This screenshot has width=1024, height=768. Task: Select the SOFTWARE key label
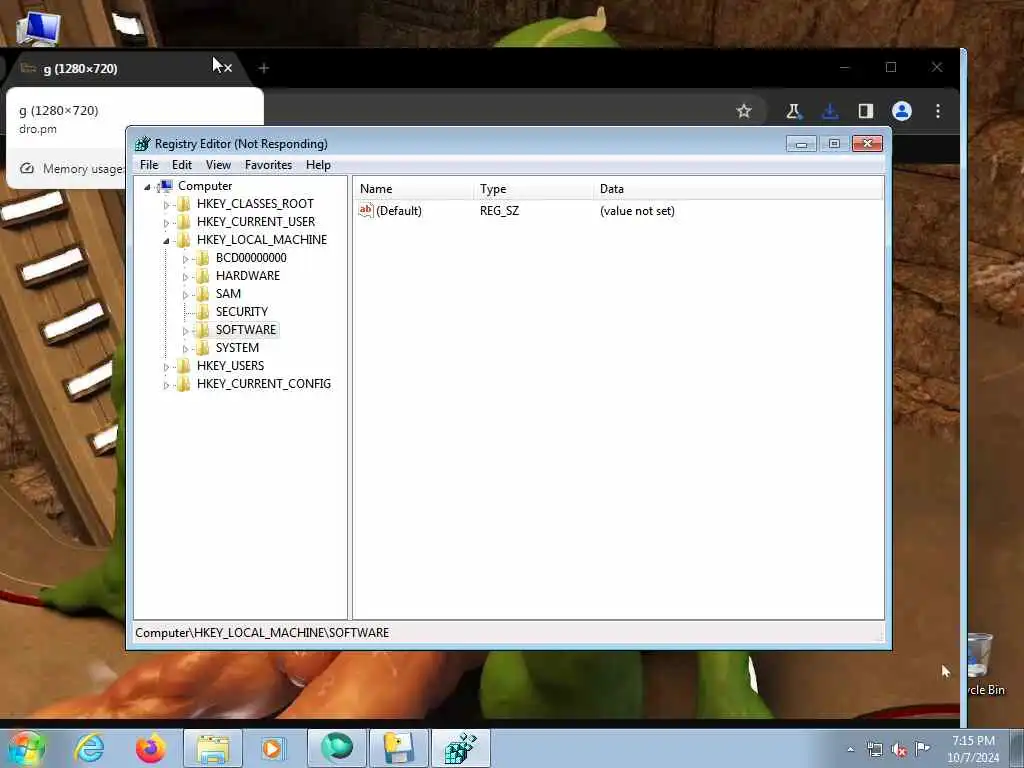246,330
